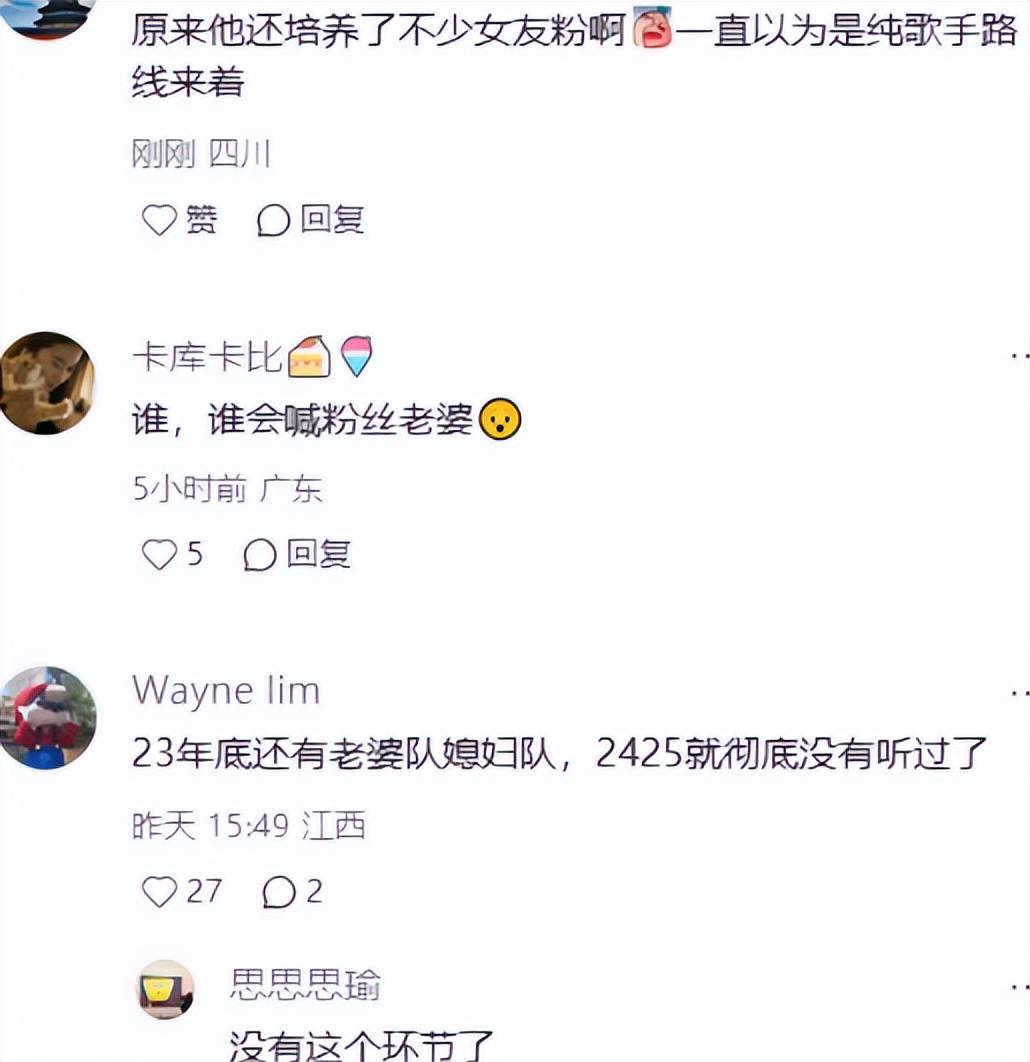Screen dimensions: 1030x1062
Task: Click 回复 text under the 广东 comment
Action: tap(318, 554)
